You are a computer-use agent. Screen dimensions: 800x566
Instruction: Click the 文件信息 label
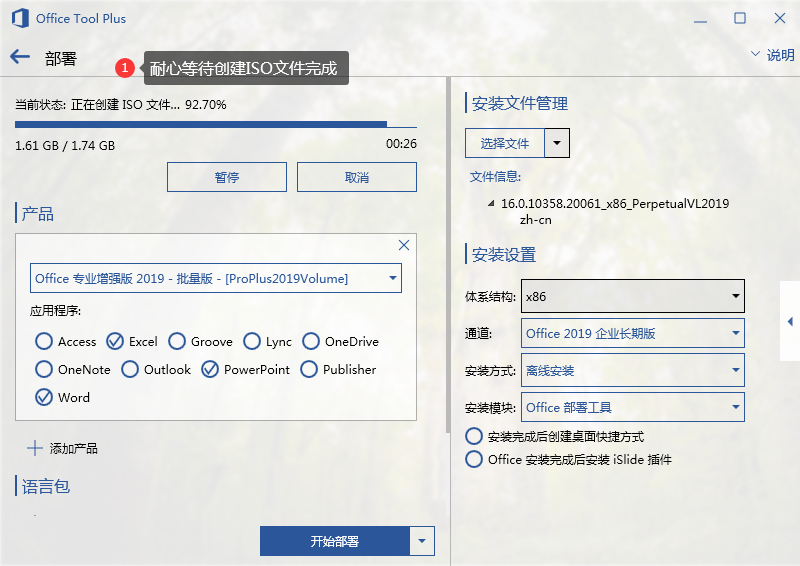pyautogui.click(x=495, y=177)
